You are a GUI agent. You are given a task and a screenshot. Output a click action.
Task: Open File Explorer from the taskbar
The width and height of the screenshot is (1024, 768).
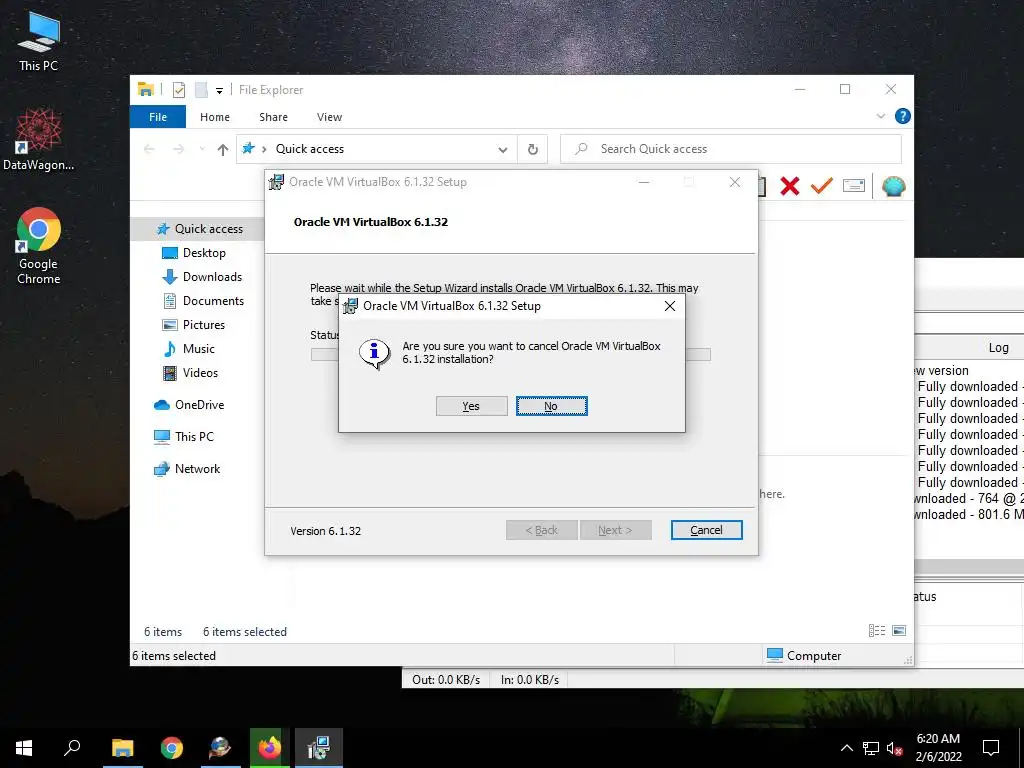(x=123, y=748)
